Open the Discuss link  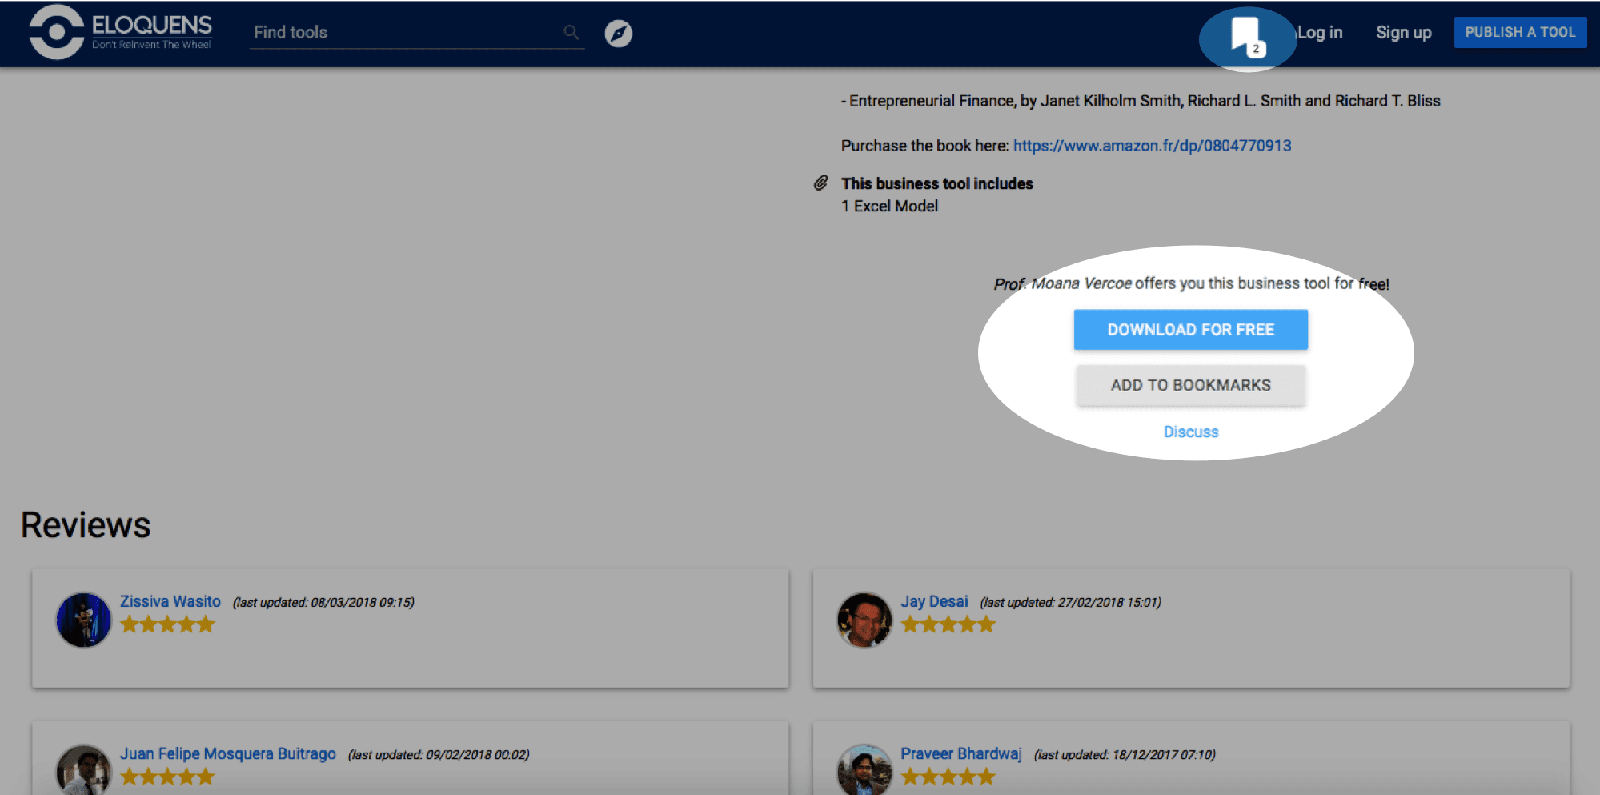[x=1191, y=432]
